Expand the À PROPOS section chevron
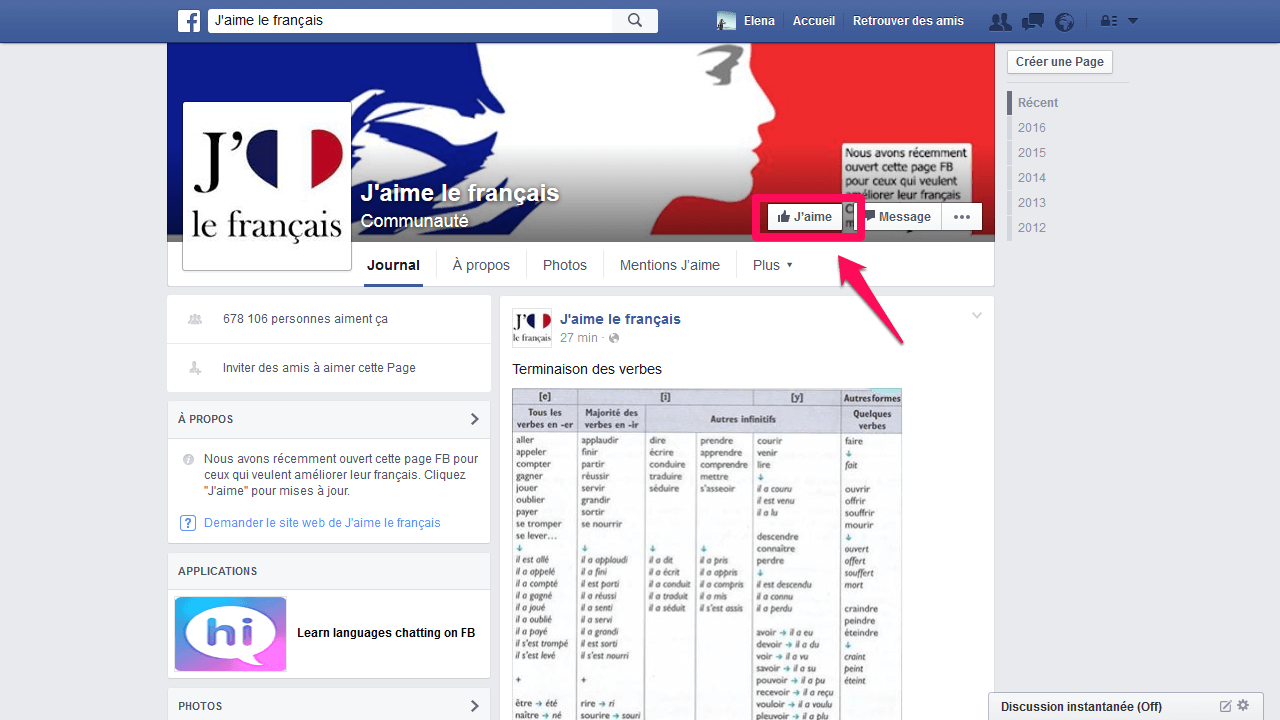This screenshot has width=1280, height=720. (474, 419)
